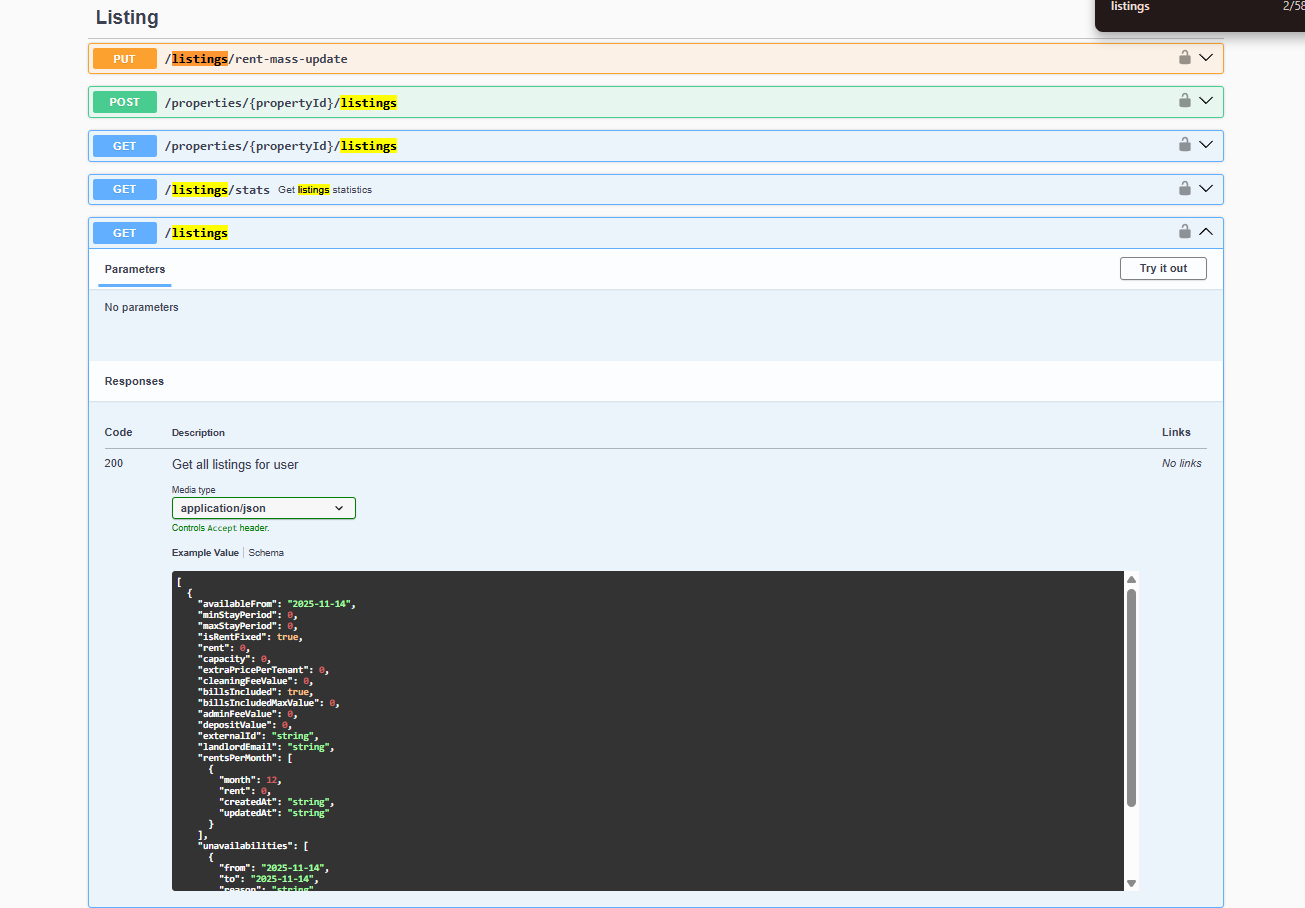
Task: Click the "depositValue" line in example
Action: click(244, 725)
